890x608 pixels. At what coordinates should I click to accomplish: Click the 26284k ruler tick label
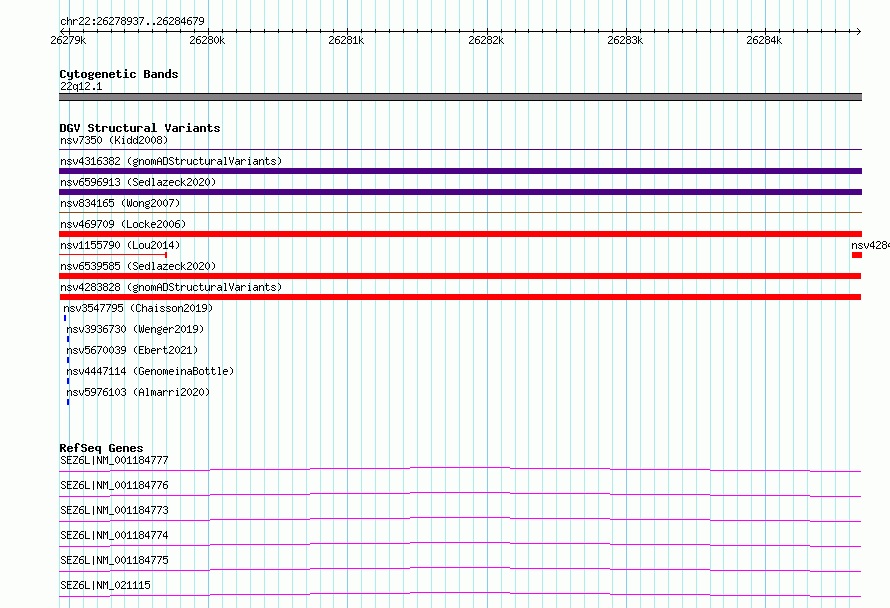pos(764,40)
